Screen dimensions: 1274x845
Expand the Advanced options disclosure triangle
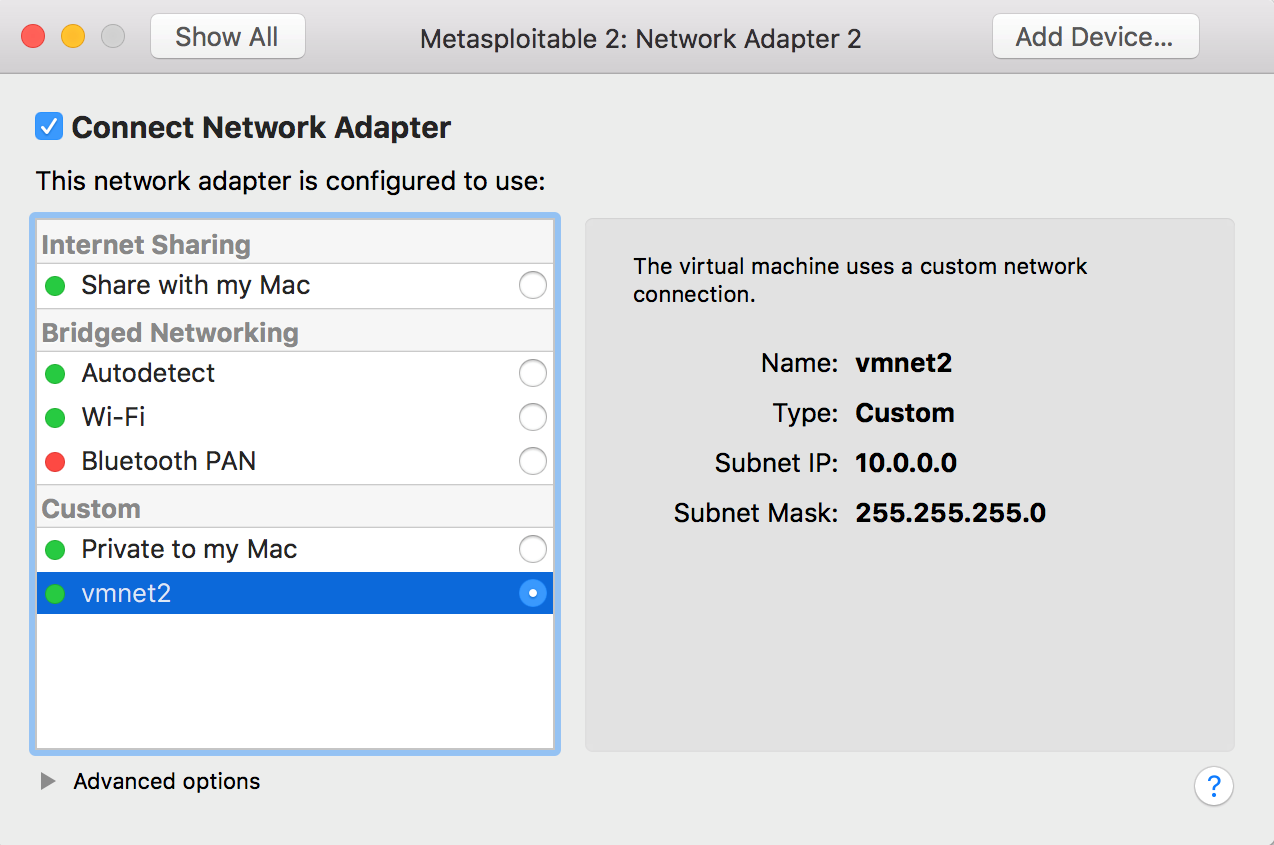[x=48, y=781]
